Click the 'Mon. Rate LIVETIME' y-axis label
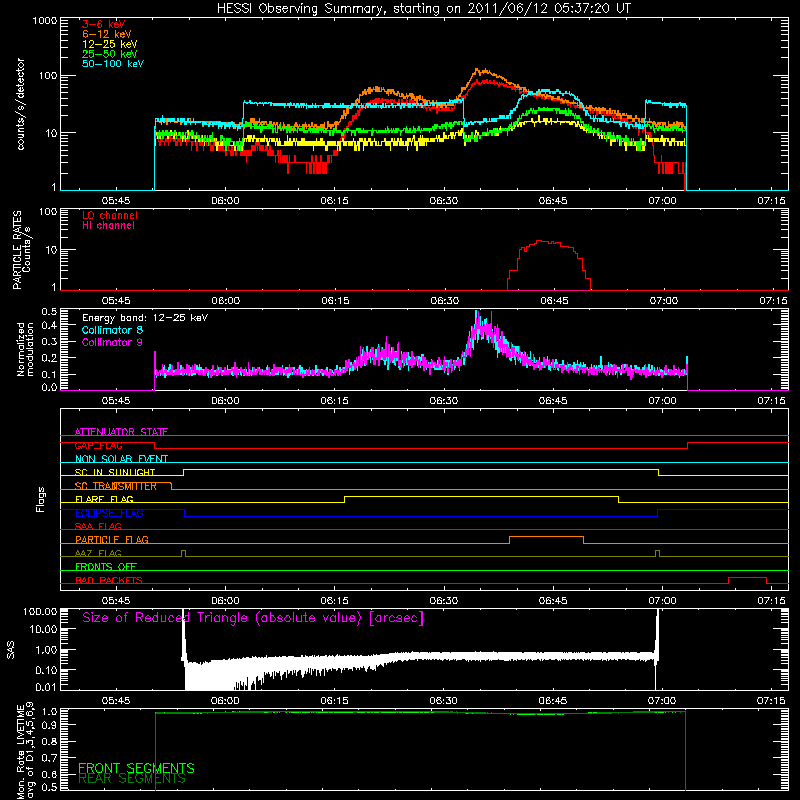 pyautogui.click(x=20, y=752)
